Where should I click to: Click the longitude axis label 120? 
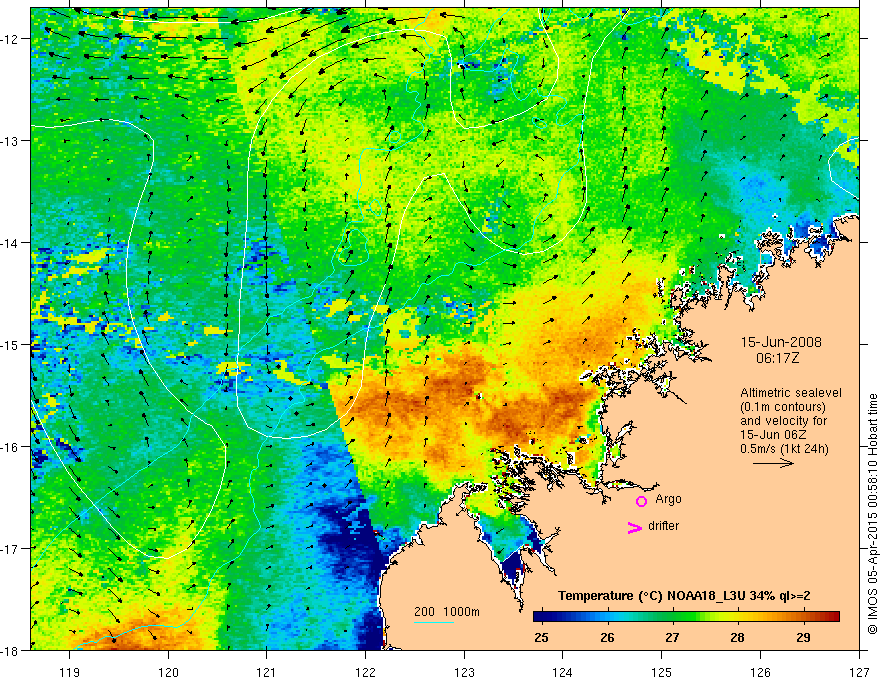tap(168, 672)
